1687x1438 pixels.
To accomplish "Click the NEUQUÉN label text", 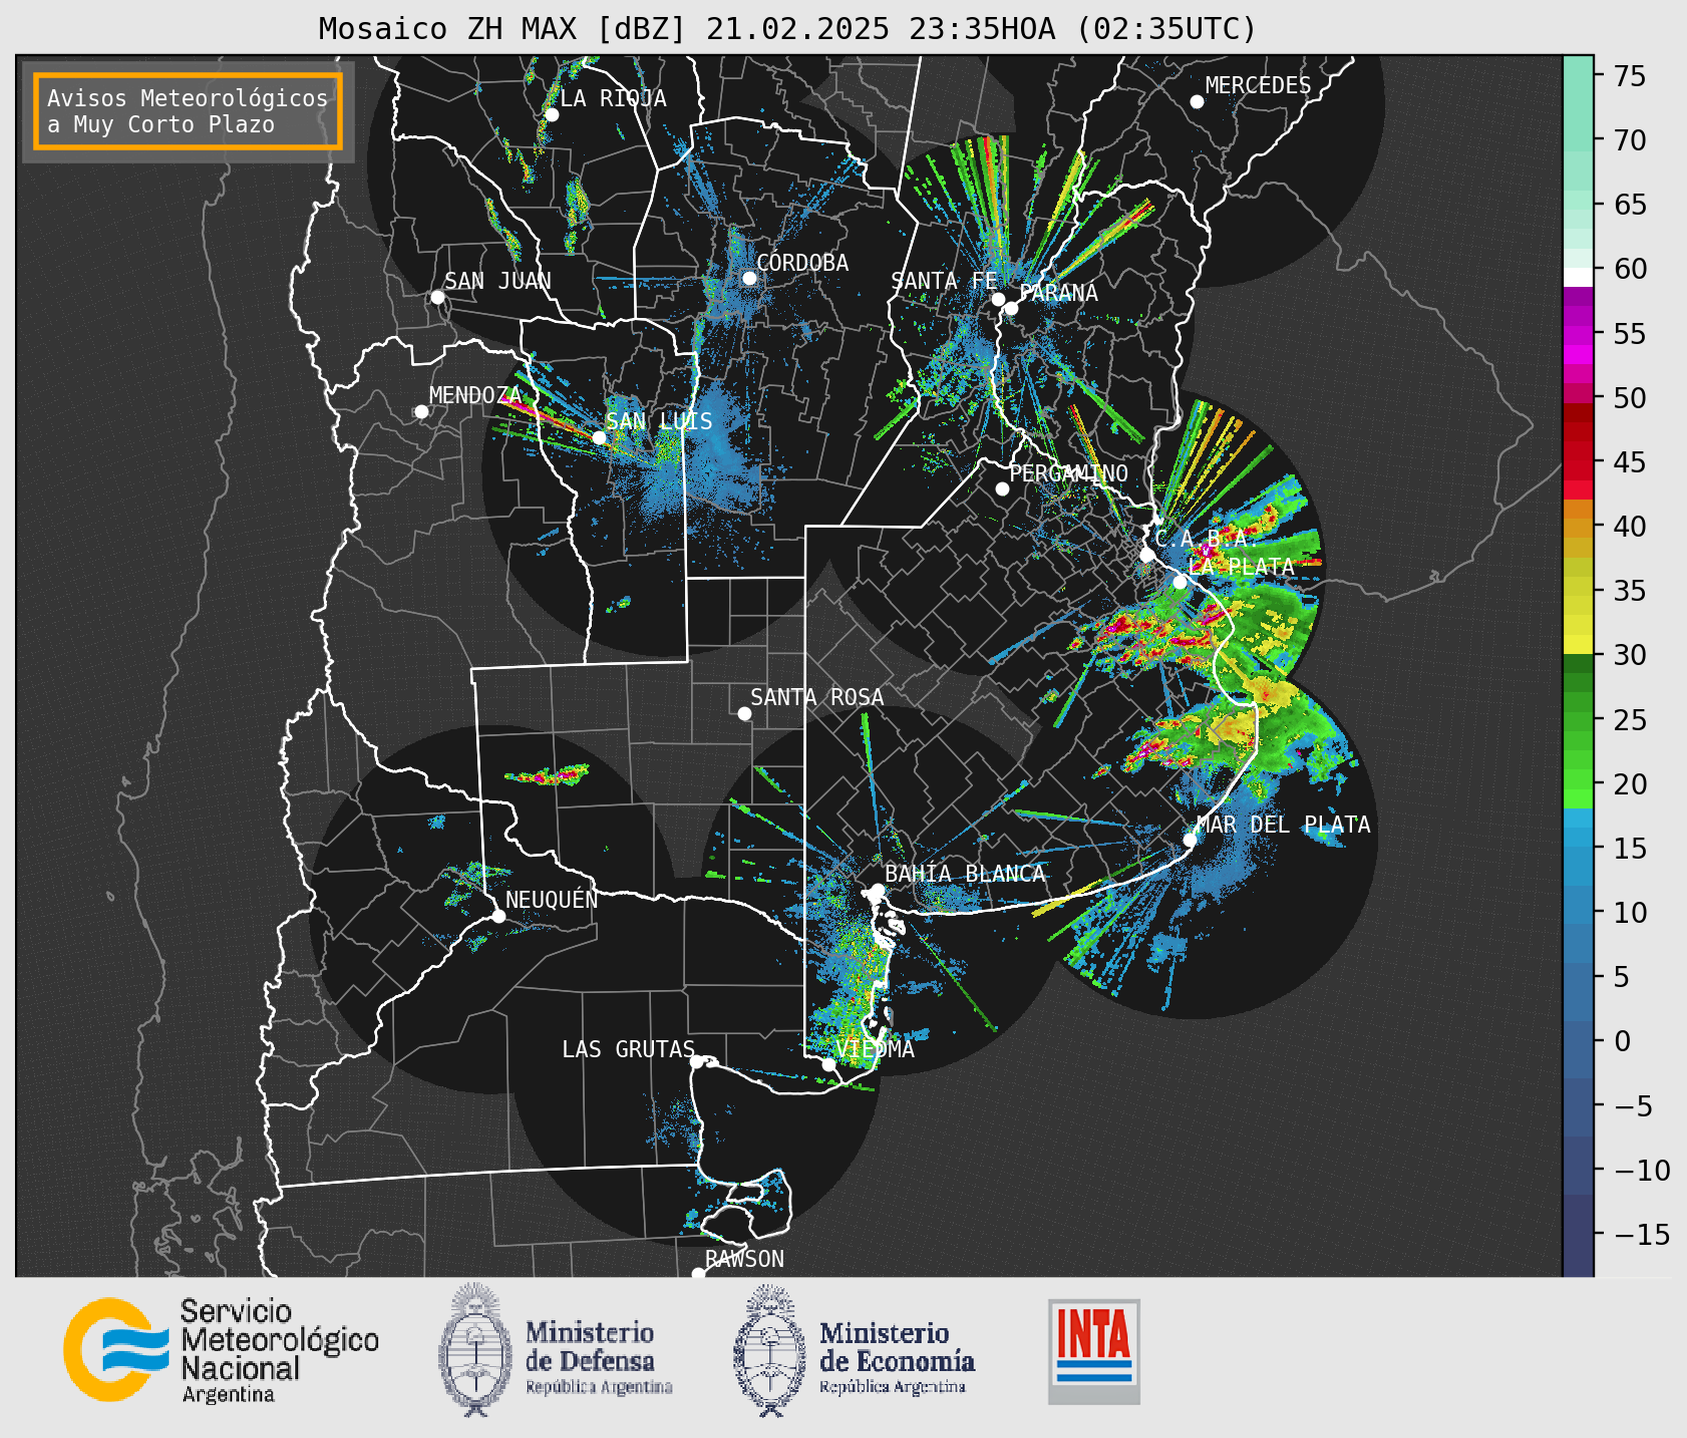I will (552, 900).
